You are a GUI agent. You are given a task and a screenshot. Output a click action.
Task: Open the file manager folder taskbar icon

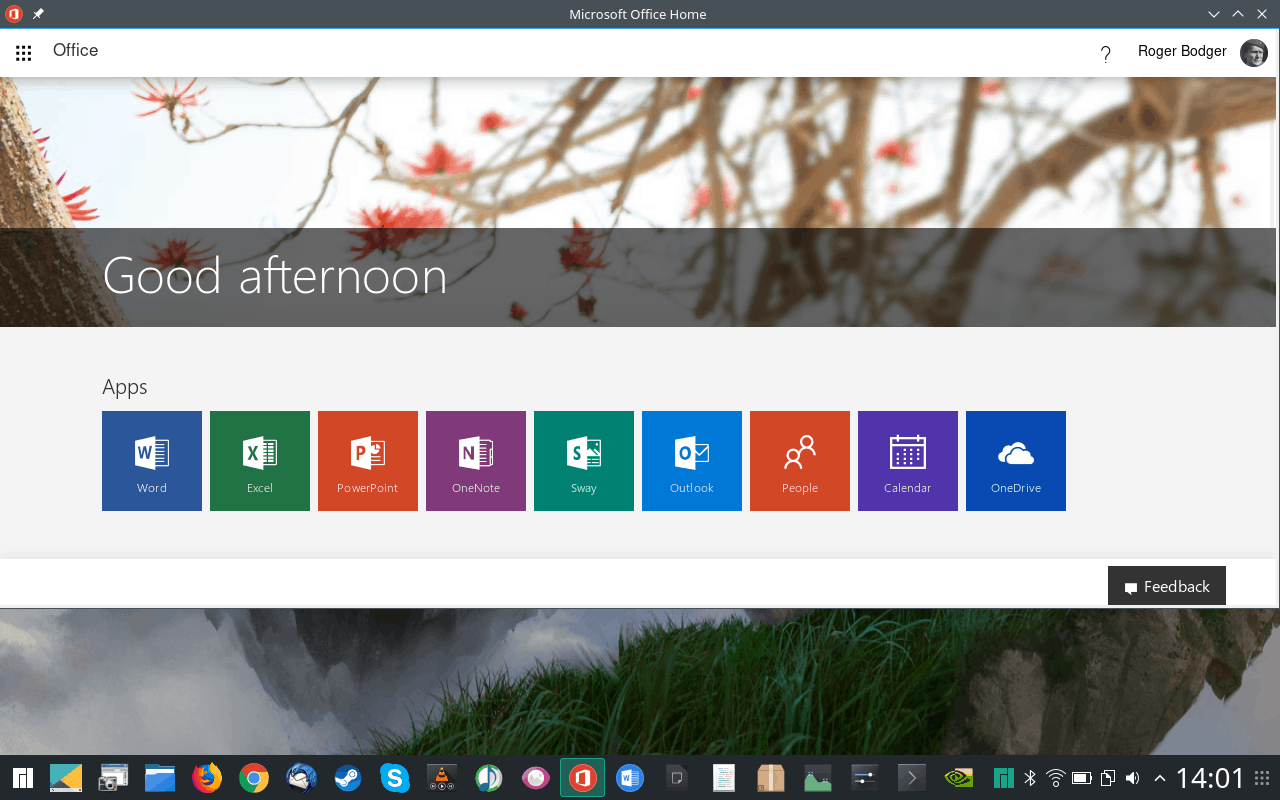160,778
